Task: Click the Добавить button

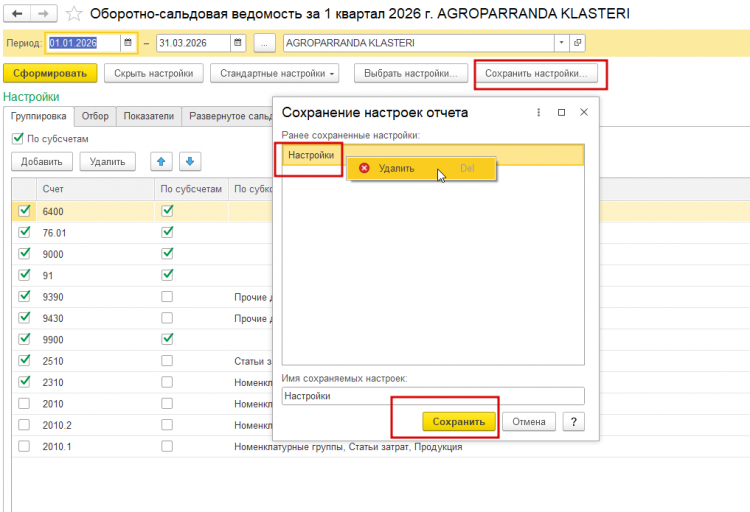Action: tap(42, 162)
